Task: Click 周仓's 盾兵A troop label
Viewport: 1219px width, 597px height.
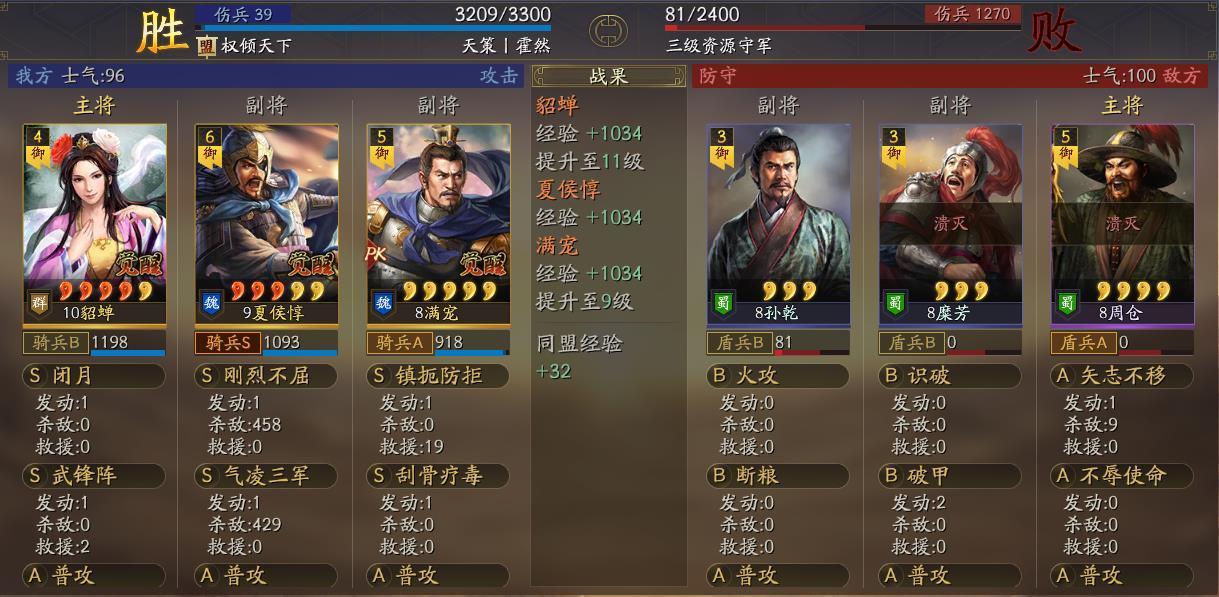Action: click(x=1083, y=342)
